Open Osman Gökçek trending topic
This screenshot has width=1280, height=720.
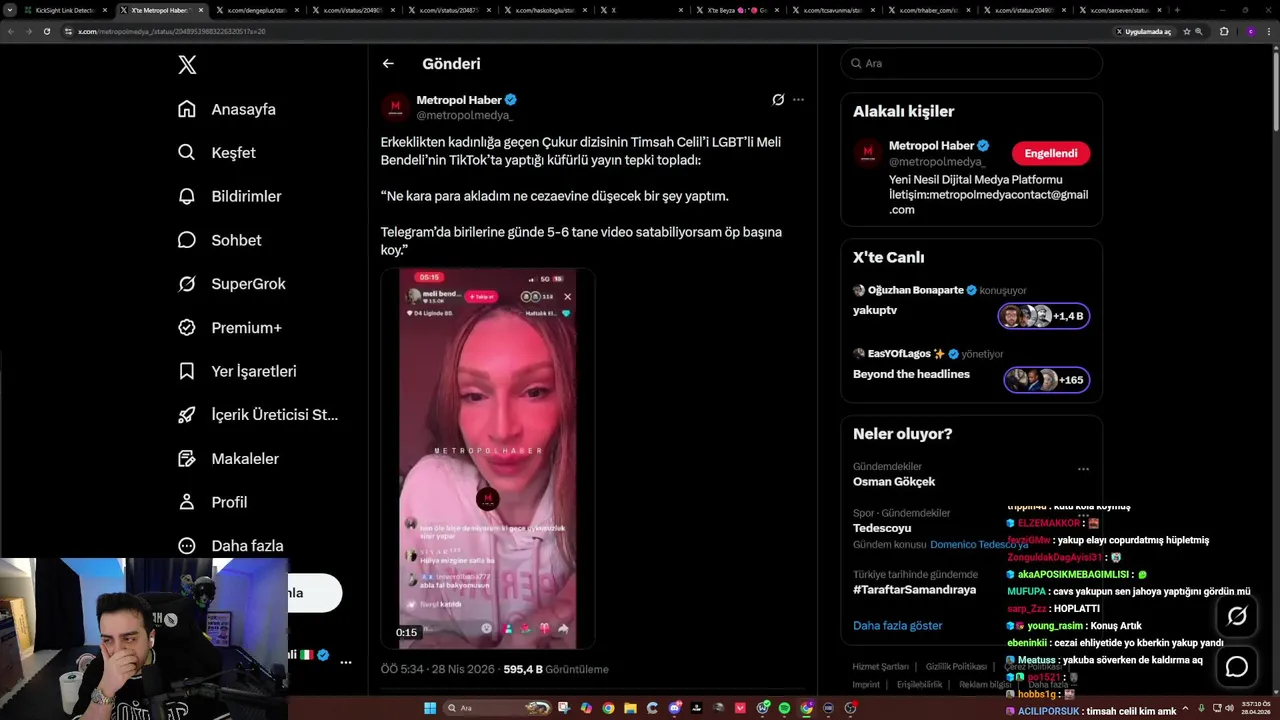tap(894, 482)
